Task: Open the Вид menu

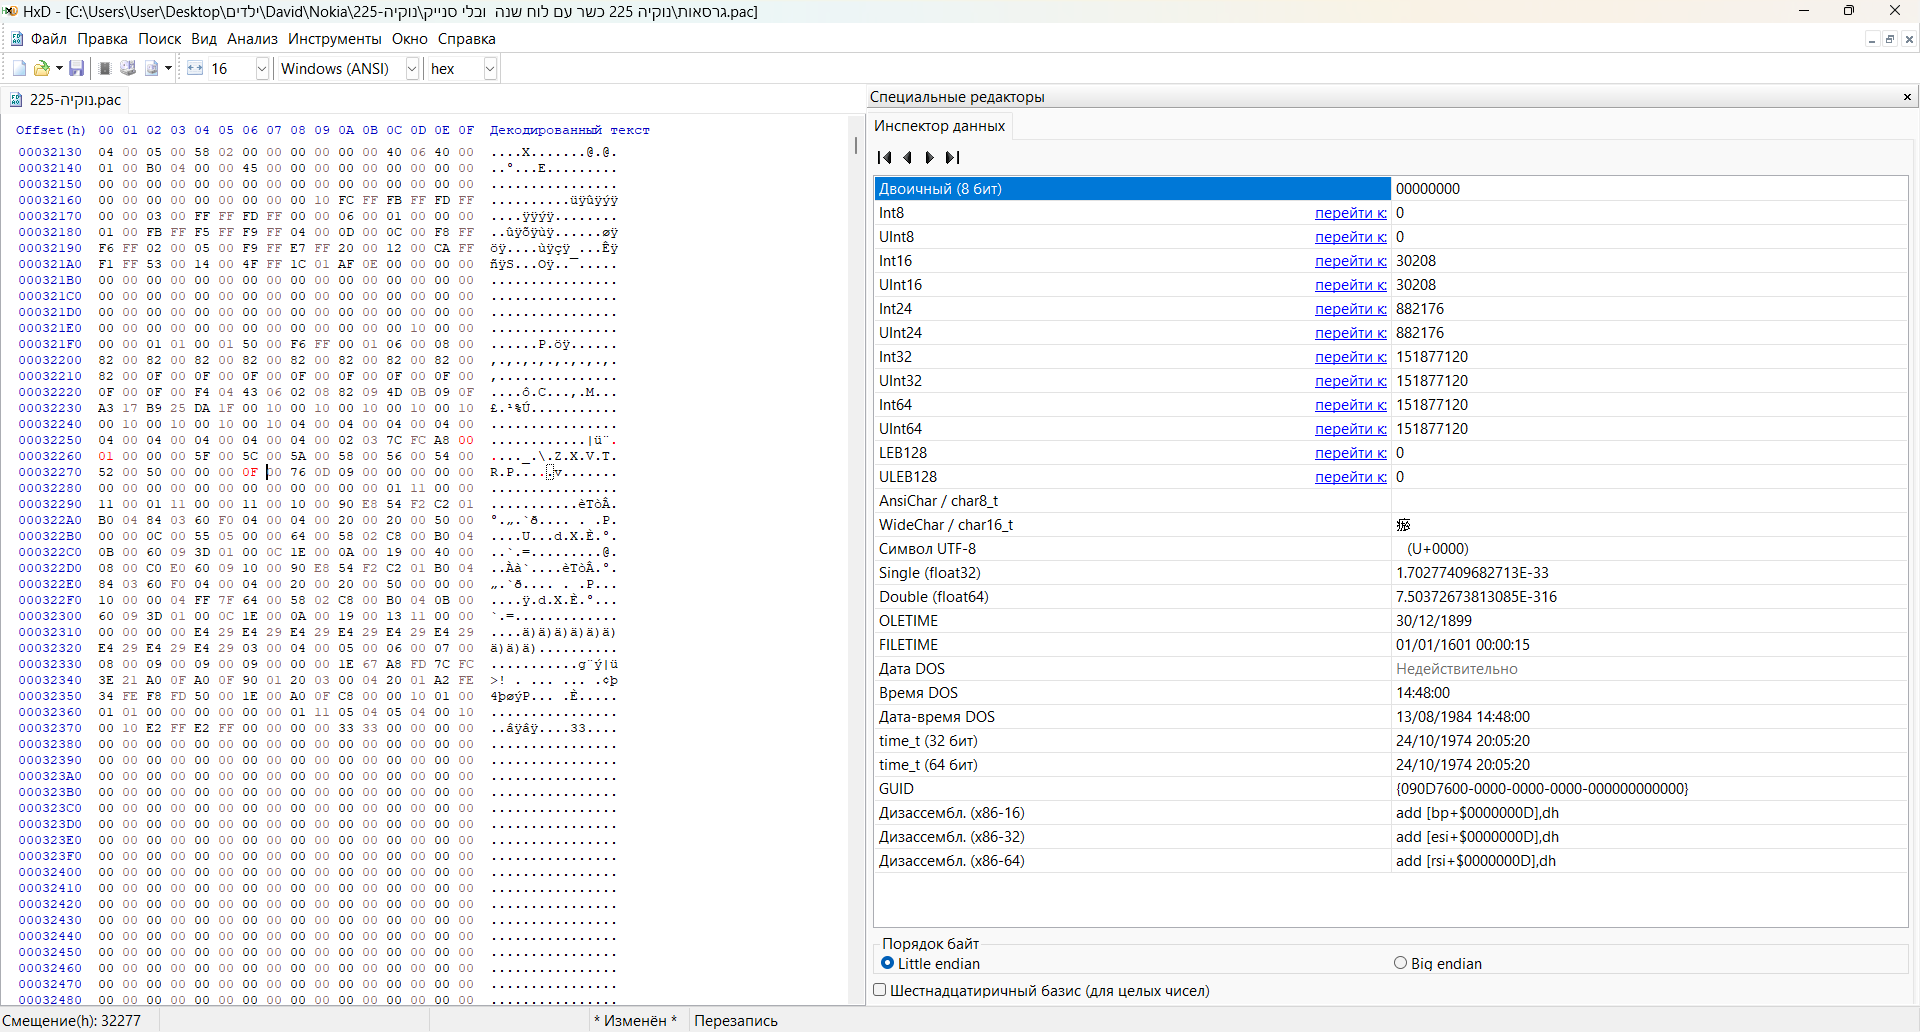Action: coord(204,39)
